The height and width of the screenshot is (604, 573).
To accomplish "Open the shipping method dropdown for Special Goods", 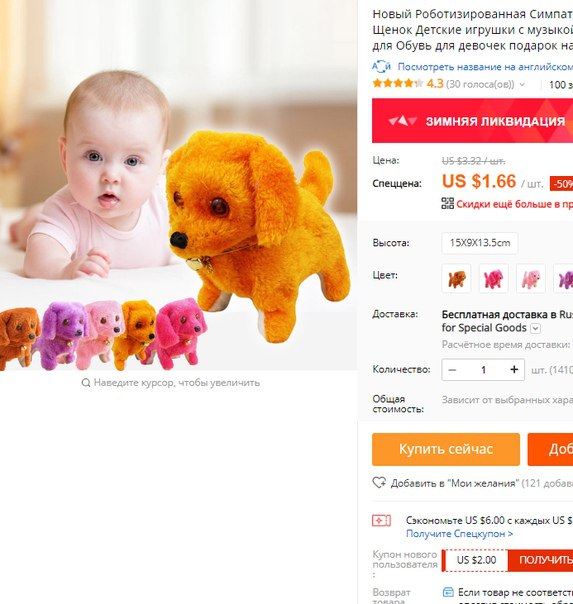I will tap(536, 328).
